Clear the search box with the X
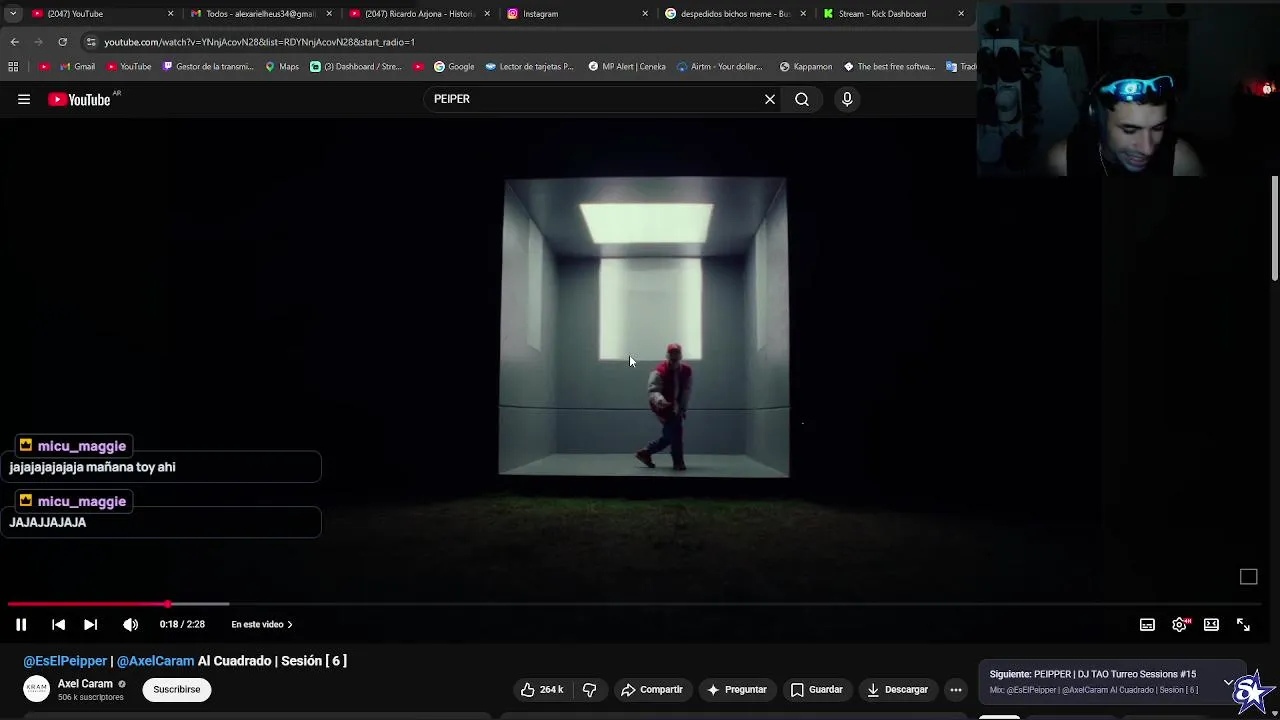Screen dimensions: 1280x720 point(770,99)
